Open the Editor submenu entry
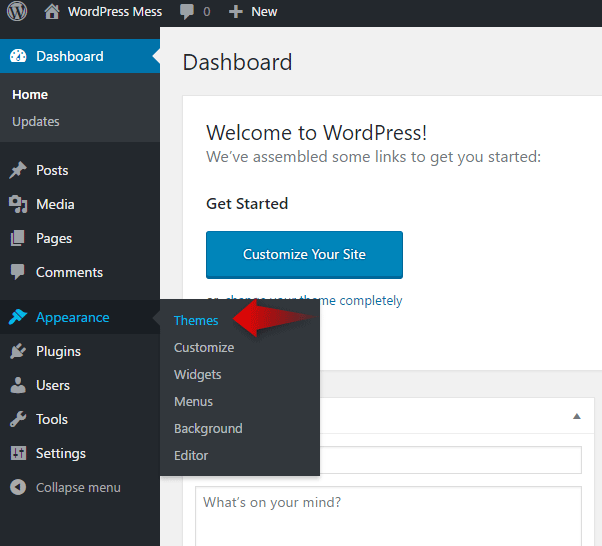602x546 pixels. [191, 456]
